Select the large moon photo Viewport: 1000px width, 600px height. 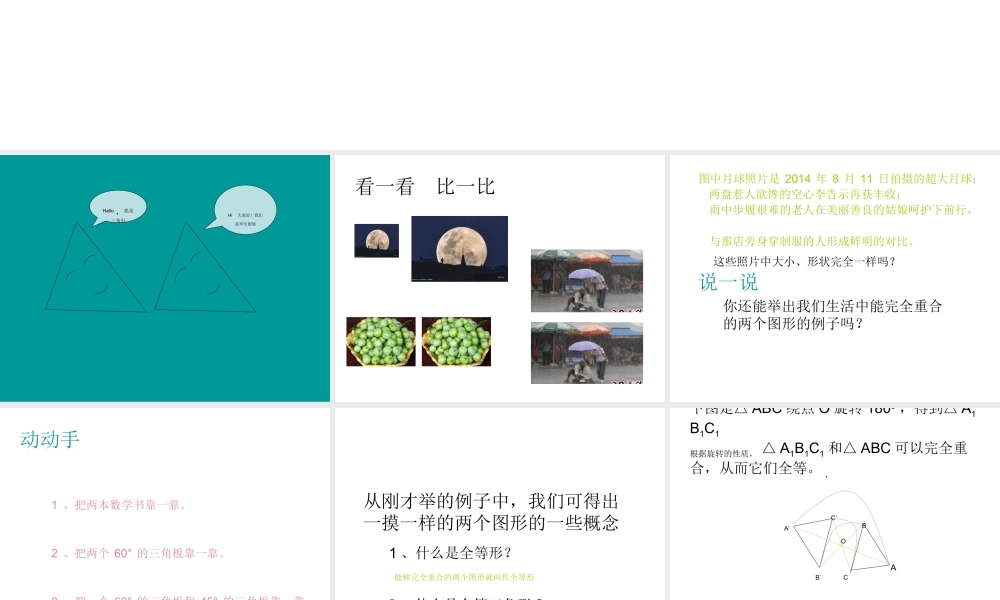coord(459,249)
